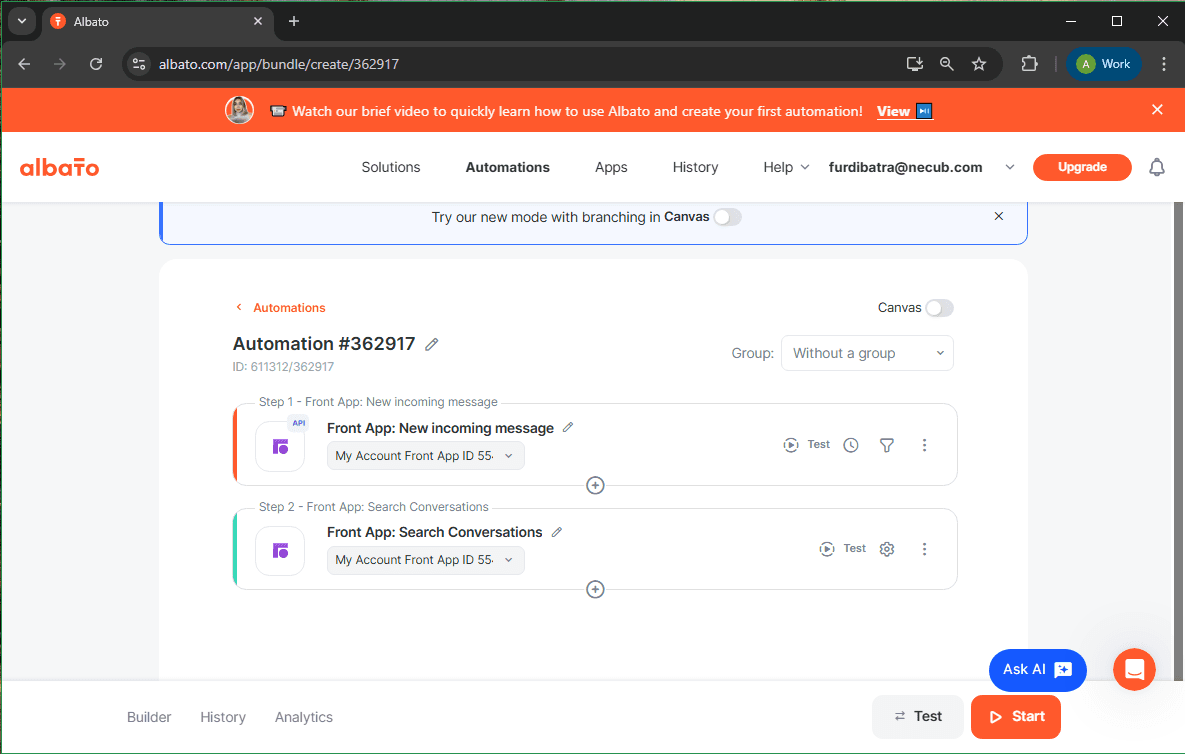Viewport: 1185px width, 754px height.
Task: Open Step 2 settings via the gear icon
Action: tap(887, 548)
